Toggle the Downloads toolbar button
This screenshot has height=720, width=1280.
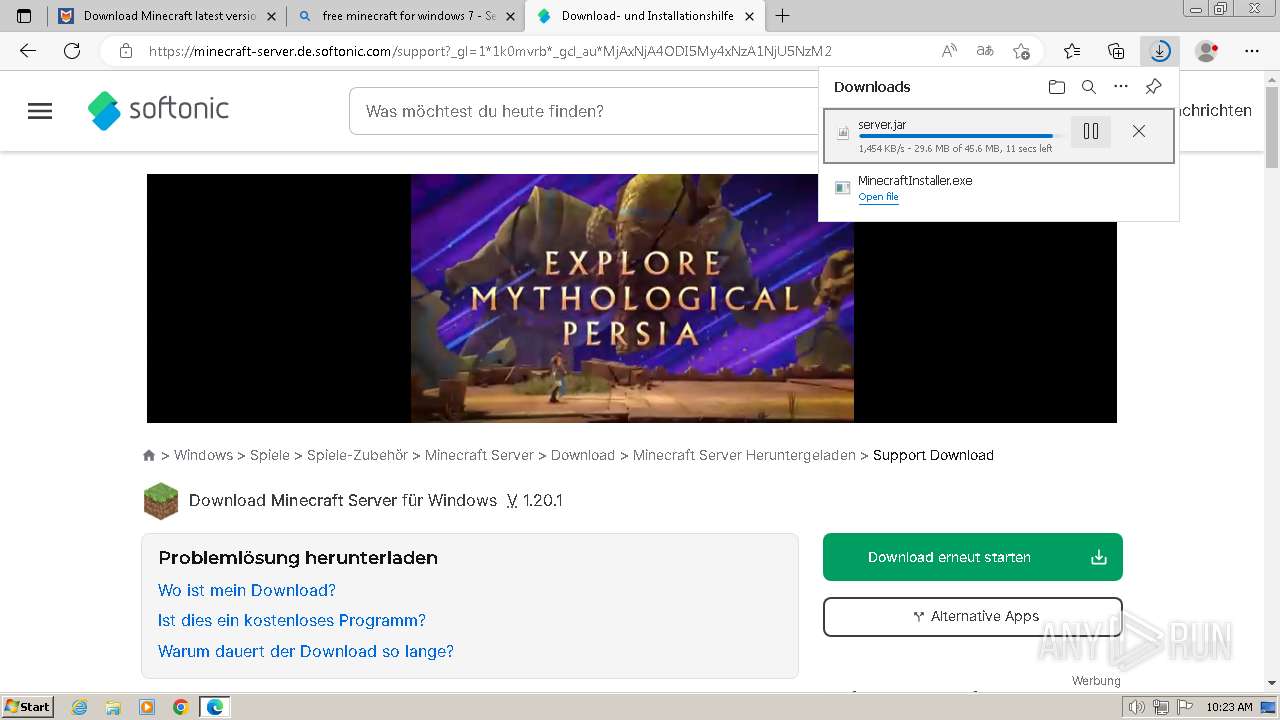tap(1160, 51)
